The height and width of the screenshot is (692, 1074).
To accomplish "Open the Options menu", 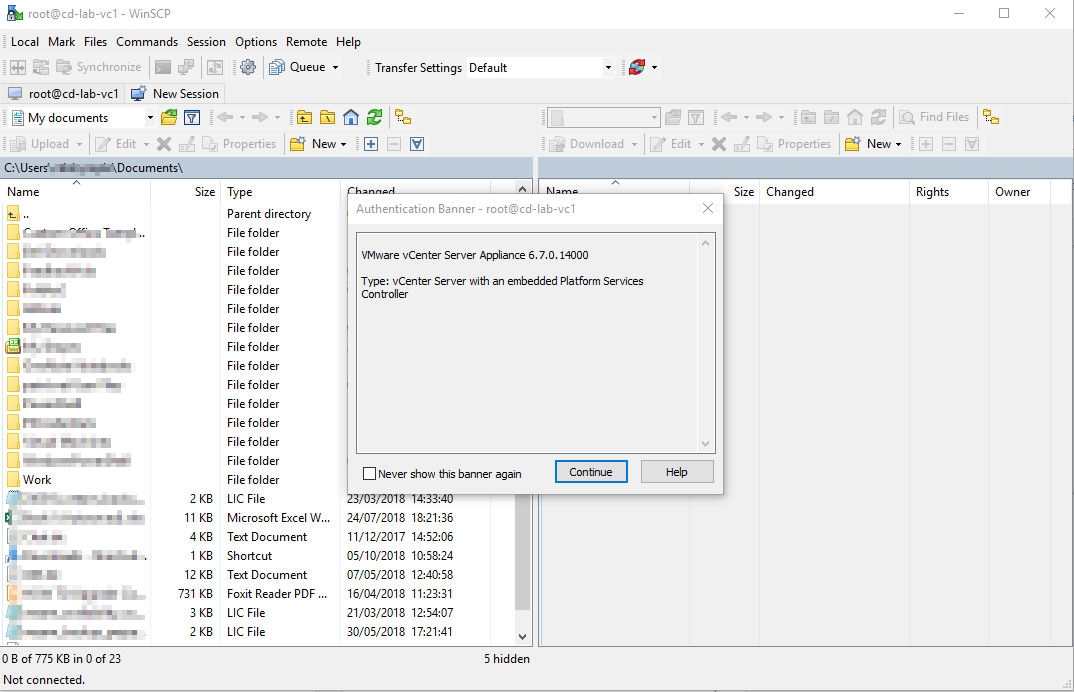I will click(255, 42).
